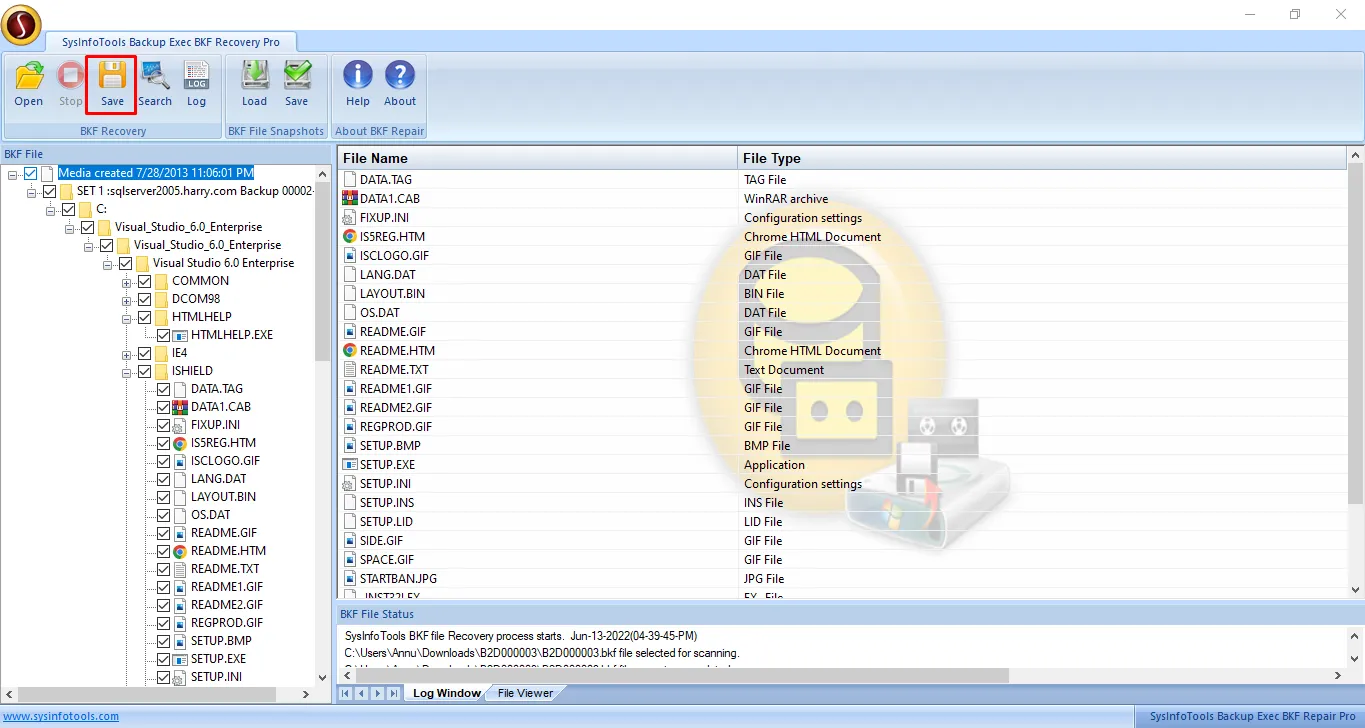Click SETUP.INI settings icon in file list
The height and width of the screenshot is (728, 1365).
[350, 484]
